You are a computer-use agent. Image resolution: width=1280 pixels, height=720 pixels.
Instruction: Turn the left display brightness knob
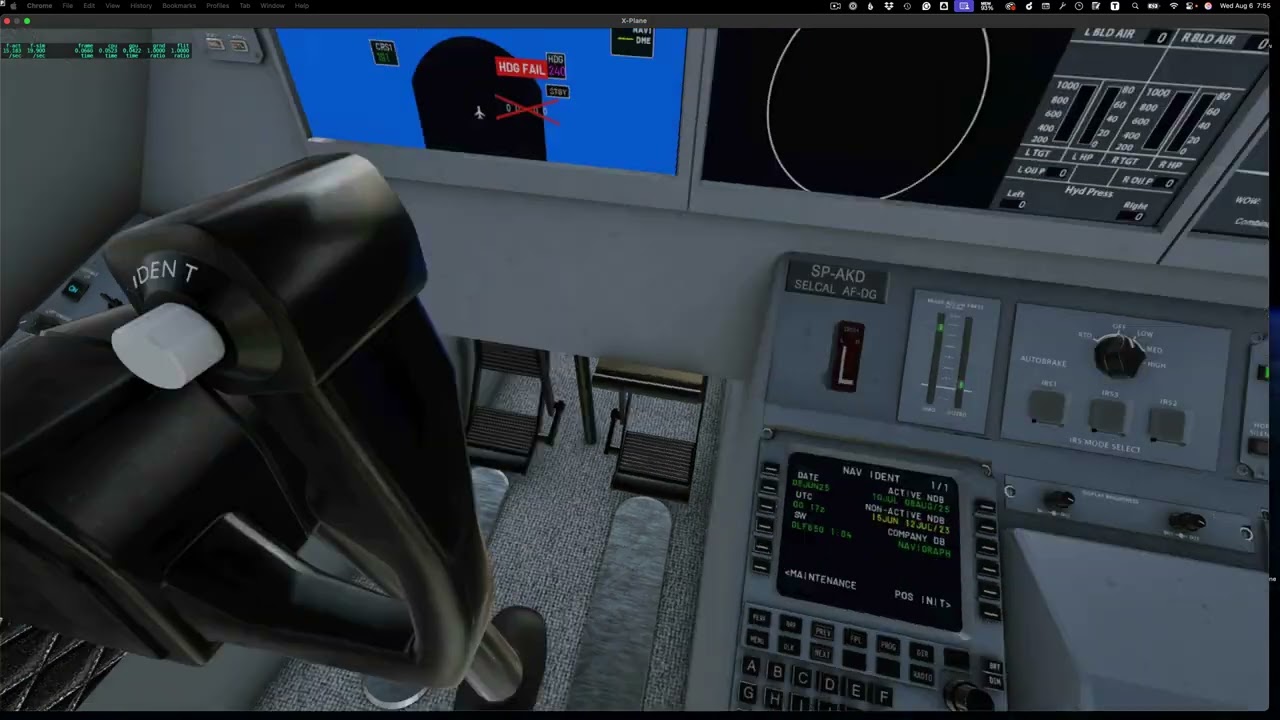[x=1060, y=499]
